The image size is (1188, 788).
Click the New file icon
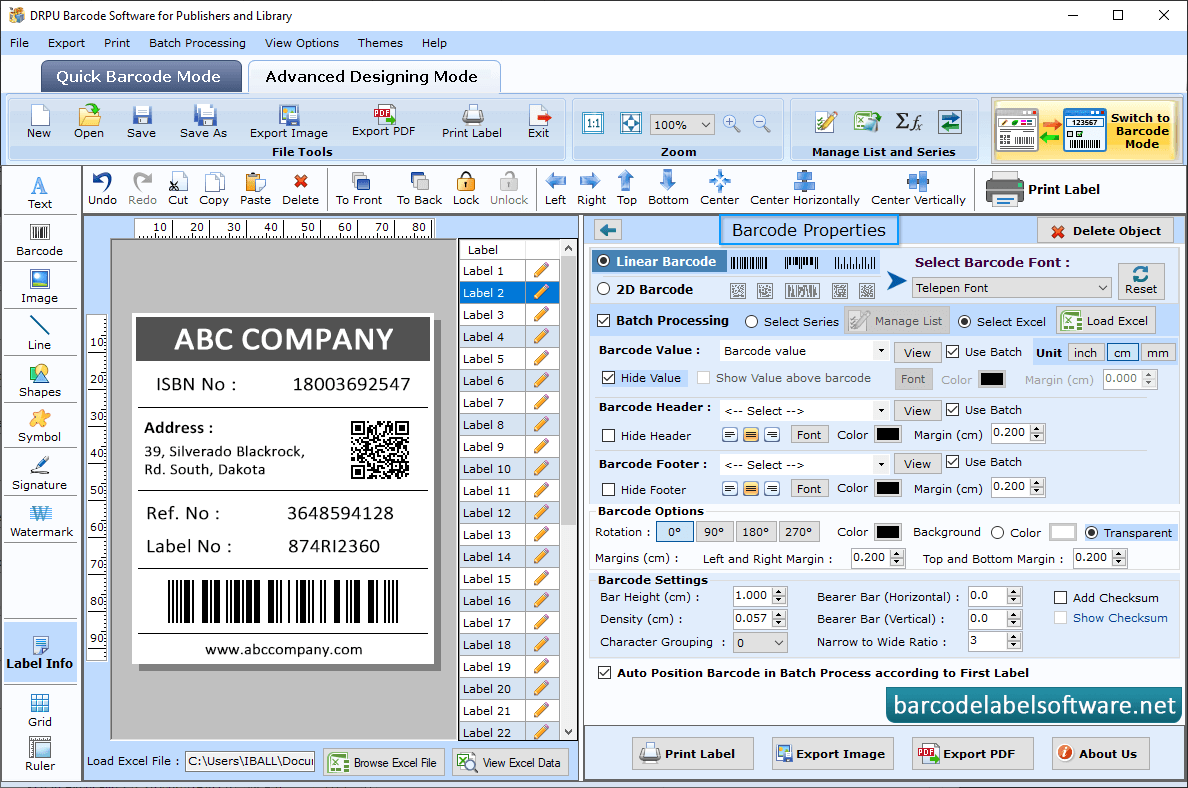click(39, 122)
